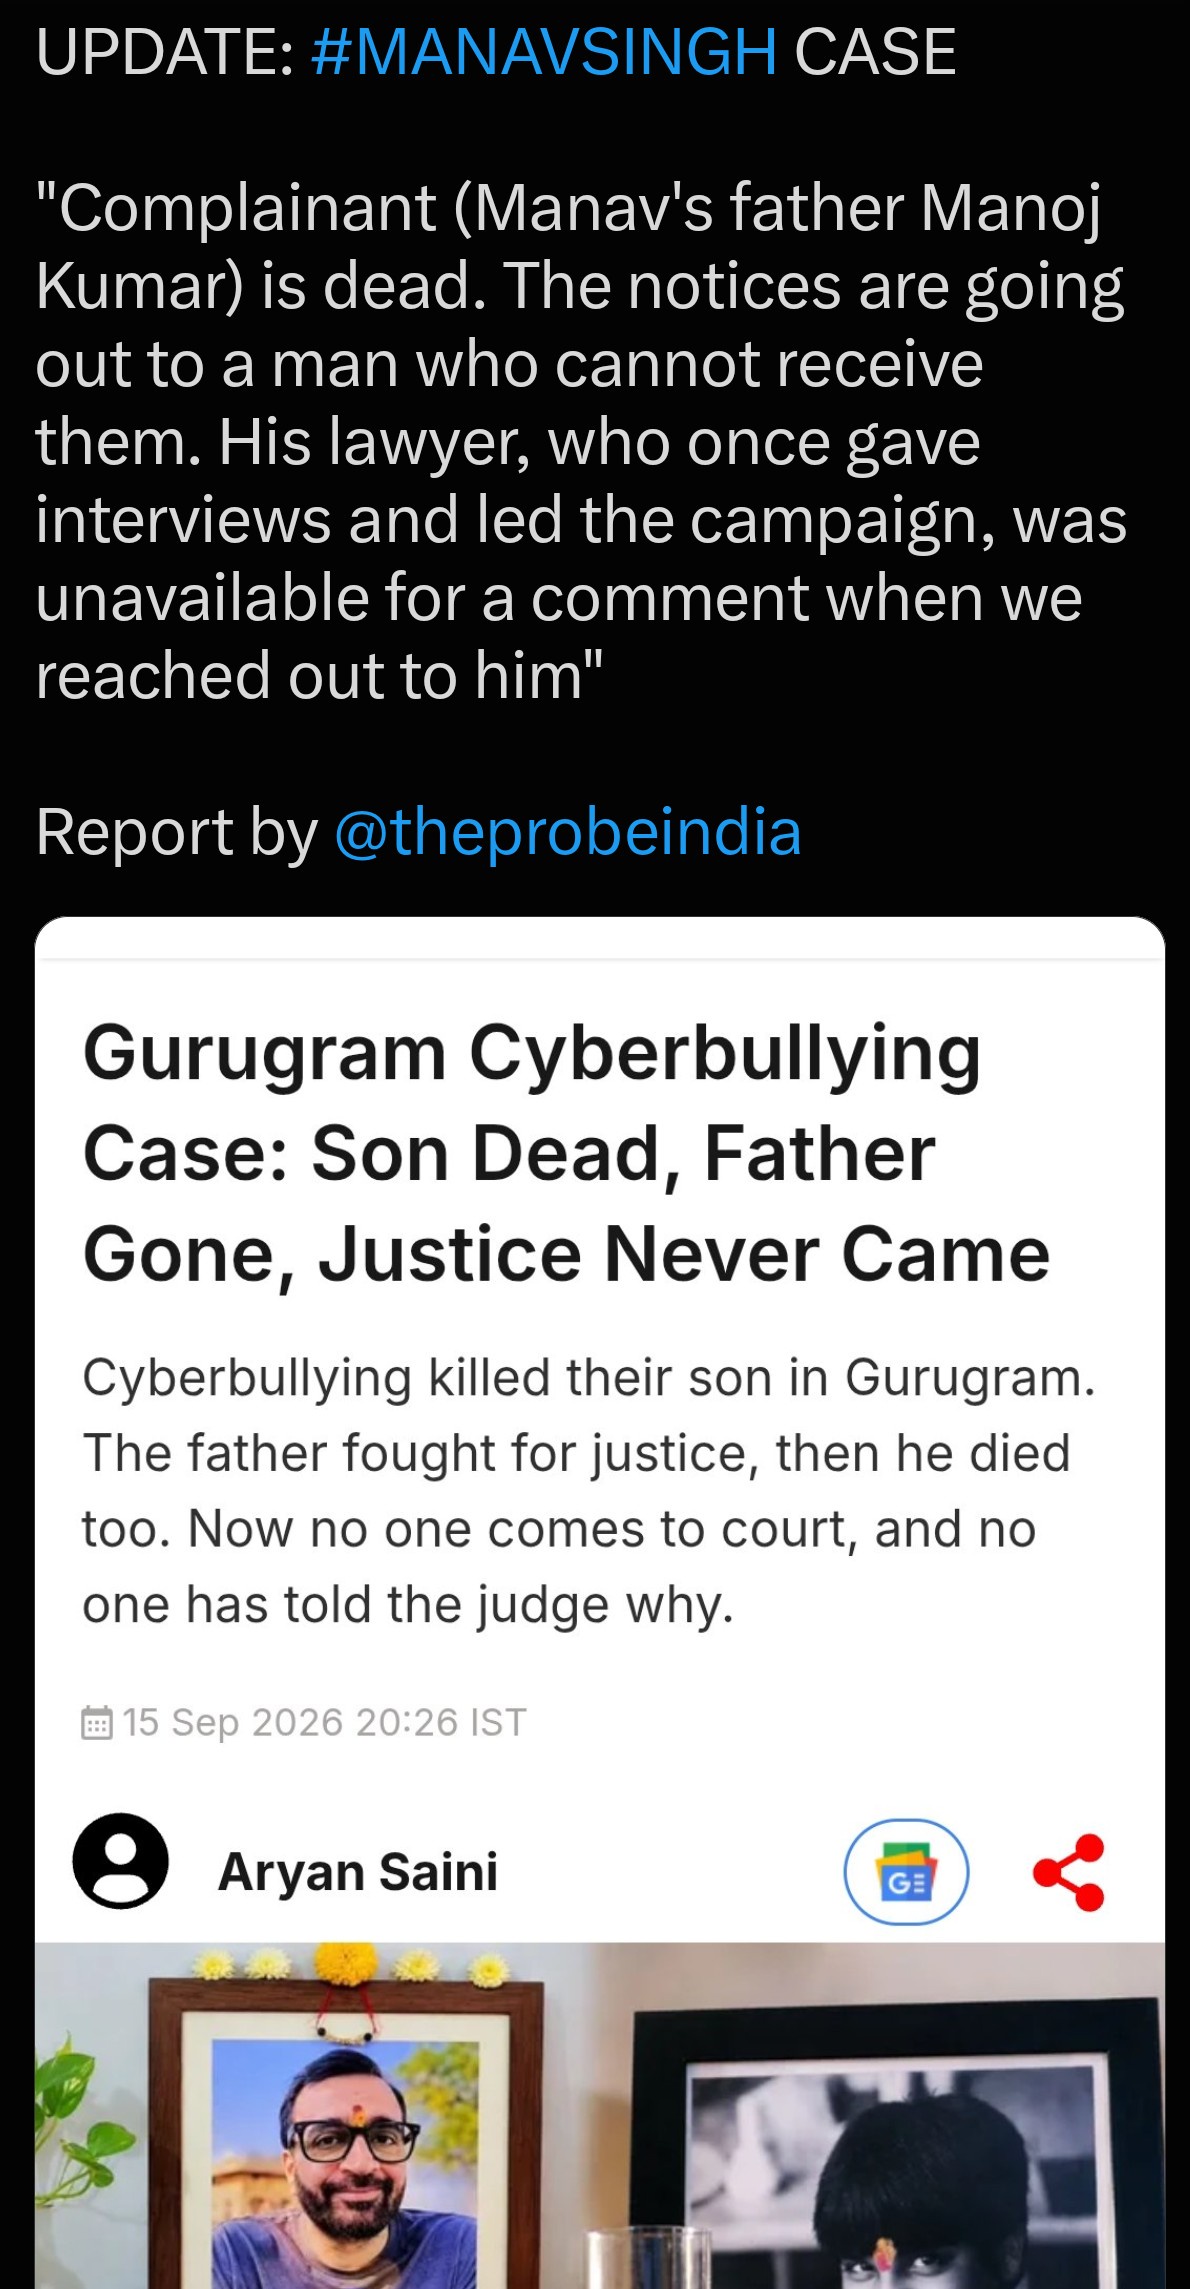This screenshot has width=1190, height=2289.
Task: Tap the marigold garland atop the frame
Action: point(350,1966)
